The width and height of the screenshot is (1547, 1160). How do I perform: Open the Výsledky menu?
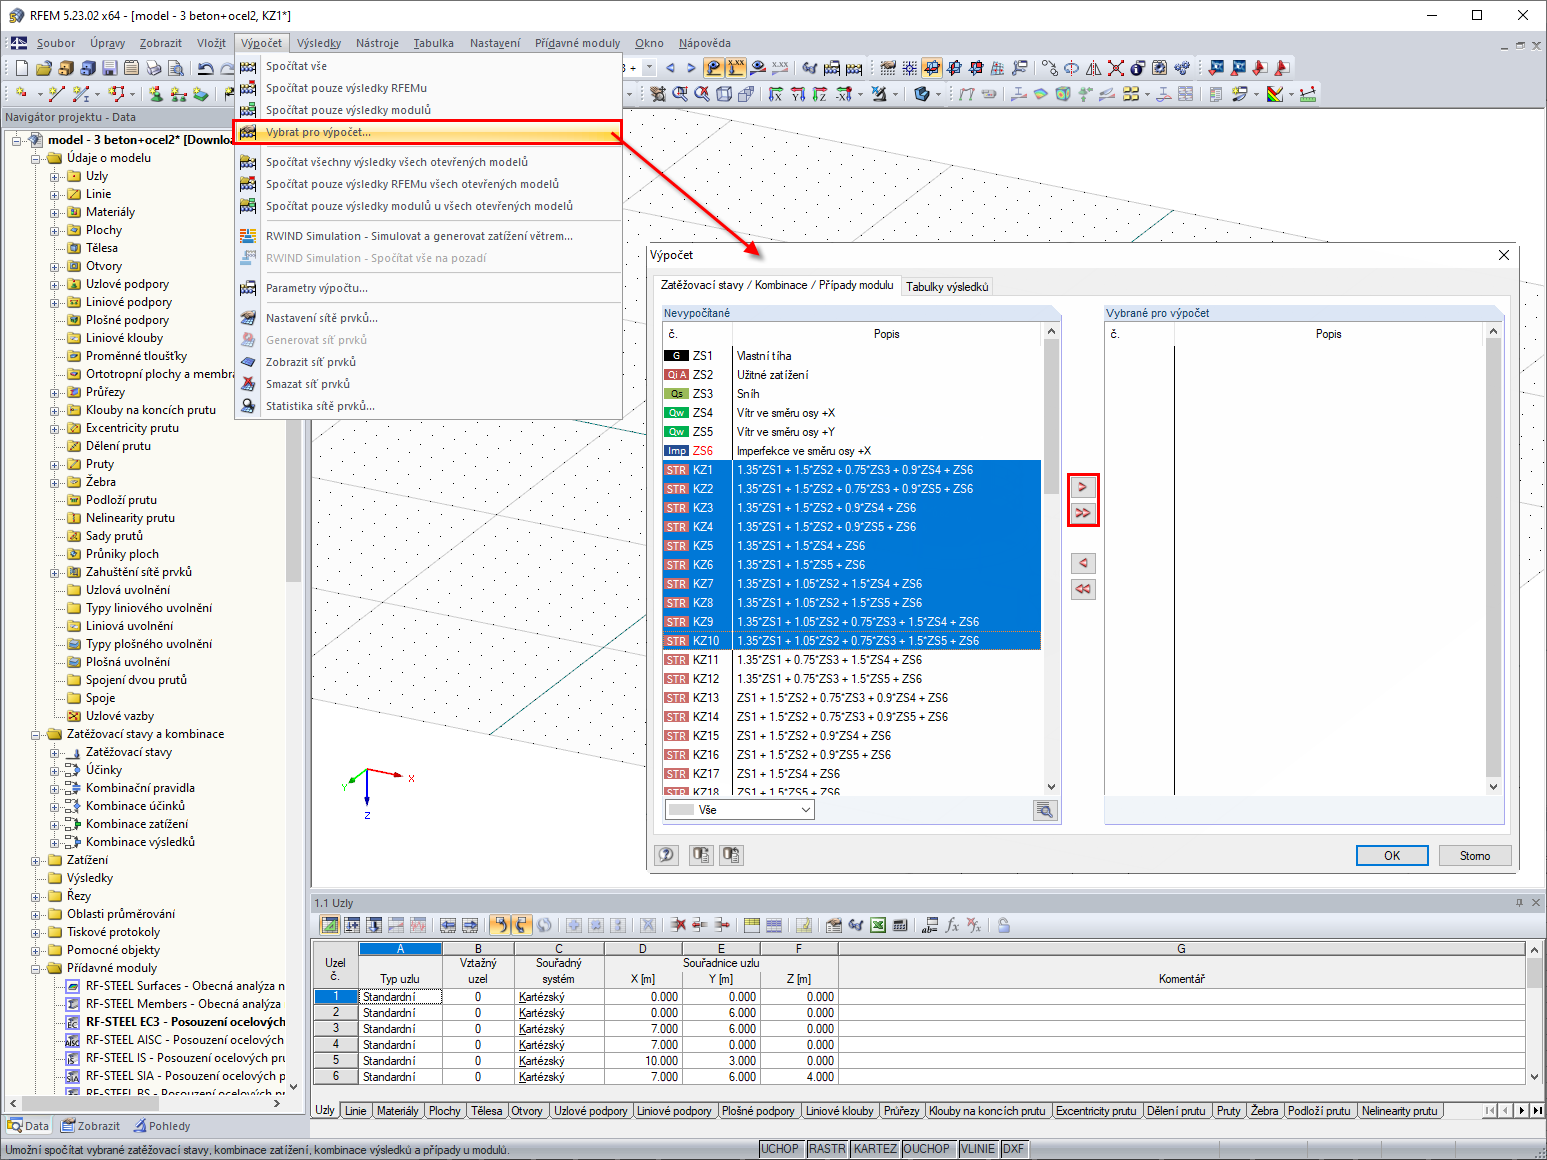click(319, 43)
